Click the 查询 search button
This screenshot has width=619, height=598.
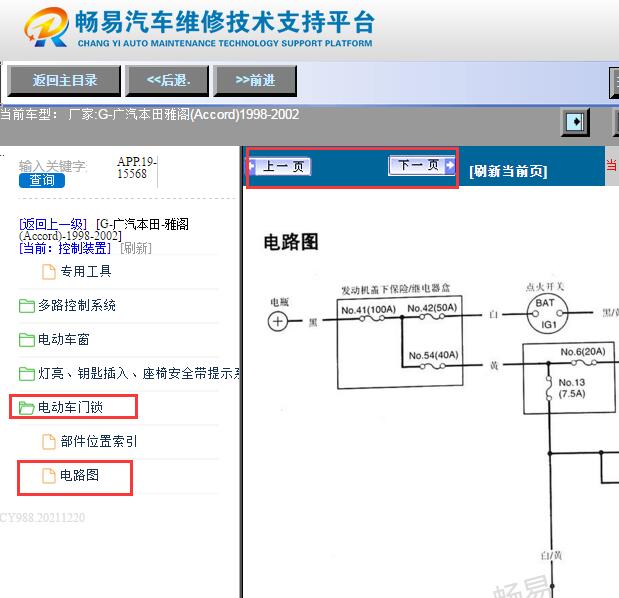(x=42, y=180)
